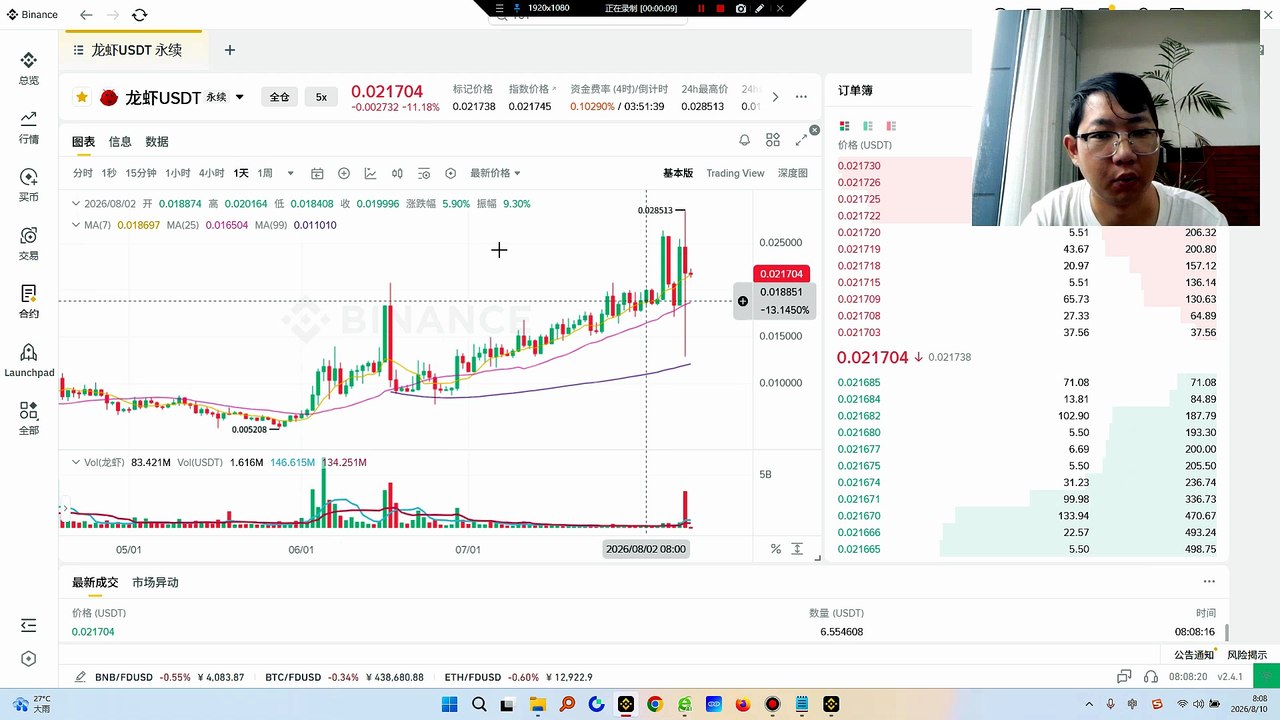1280x720 pixels.
Task: Open the 最新价格 price type dropdown
Action: point(495,173)
